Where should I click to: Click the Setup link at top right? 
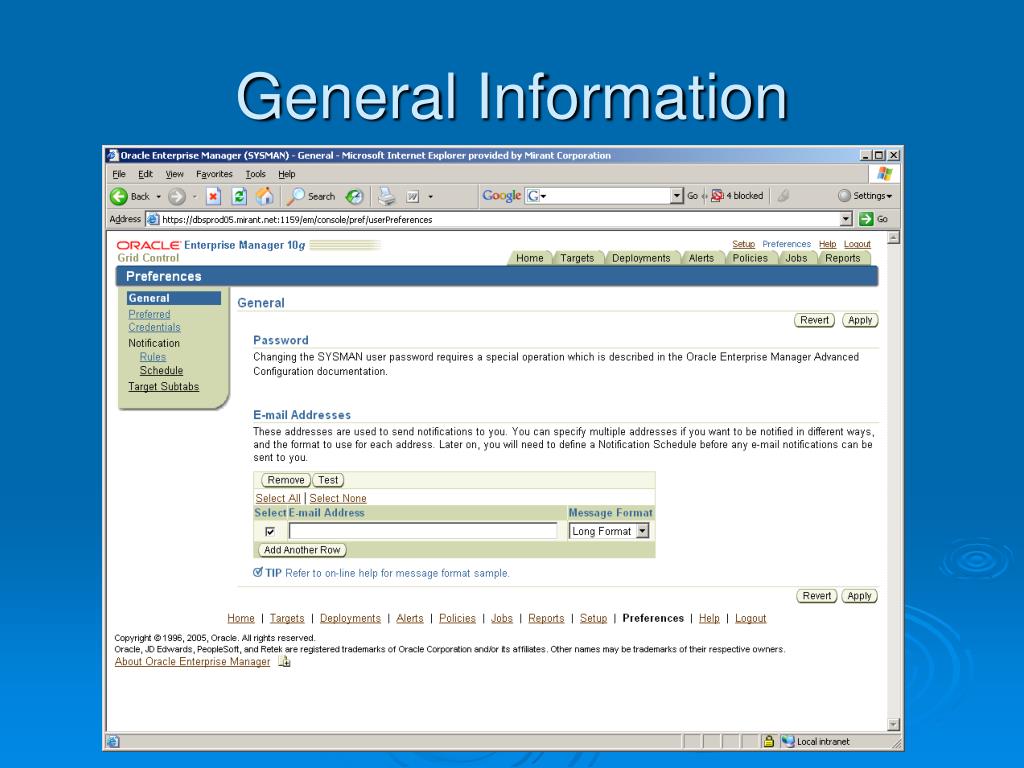(x=743, y=244)
